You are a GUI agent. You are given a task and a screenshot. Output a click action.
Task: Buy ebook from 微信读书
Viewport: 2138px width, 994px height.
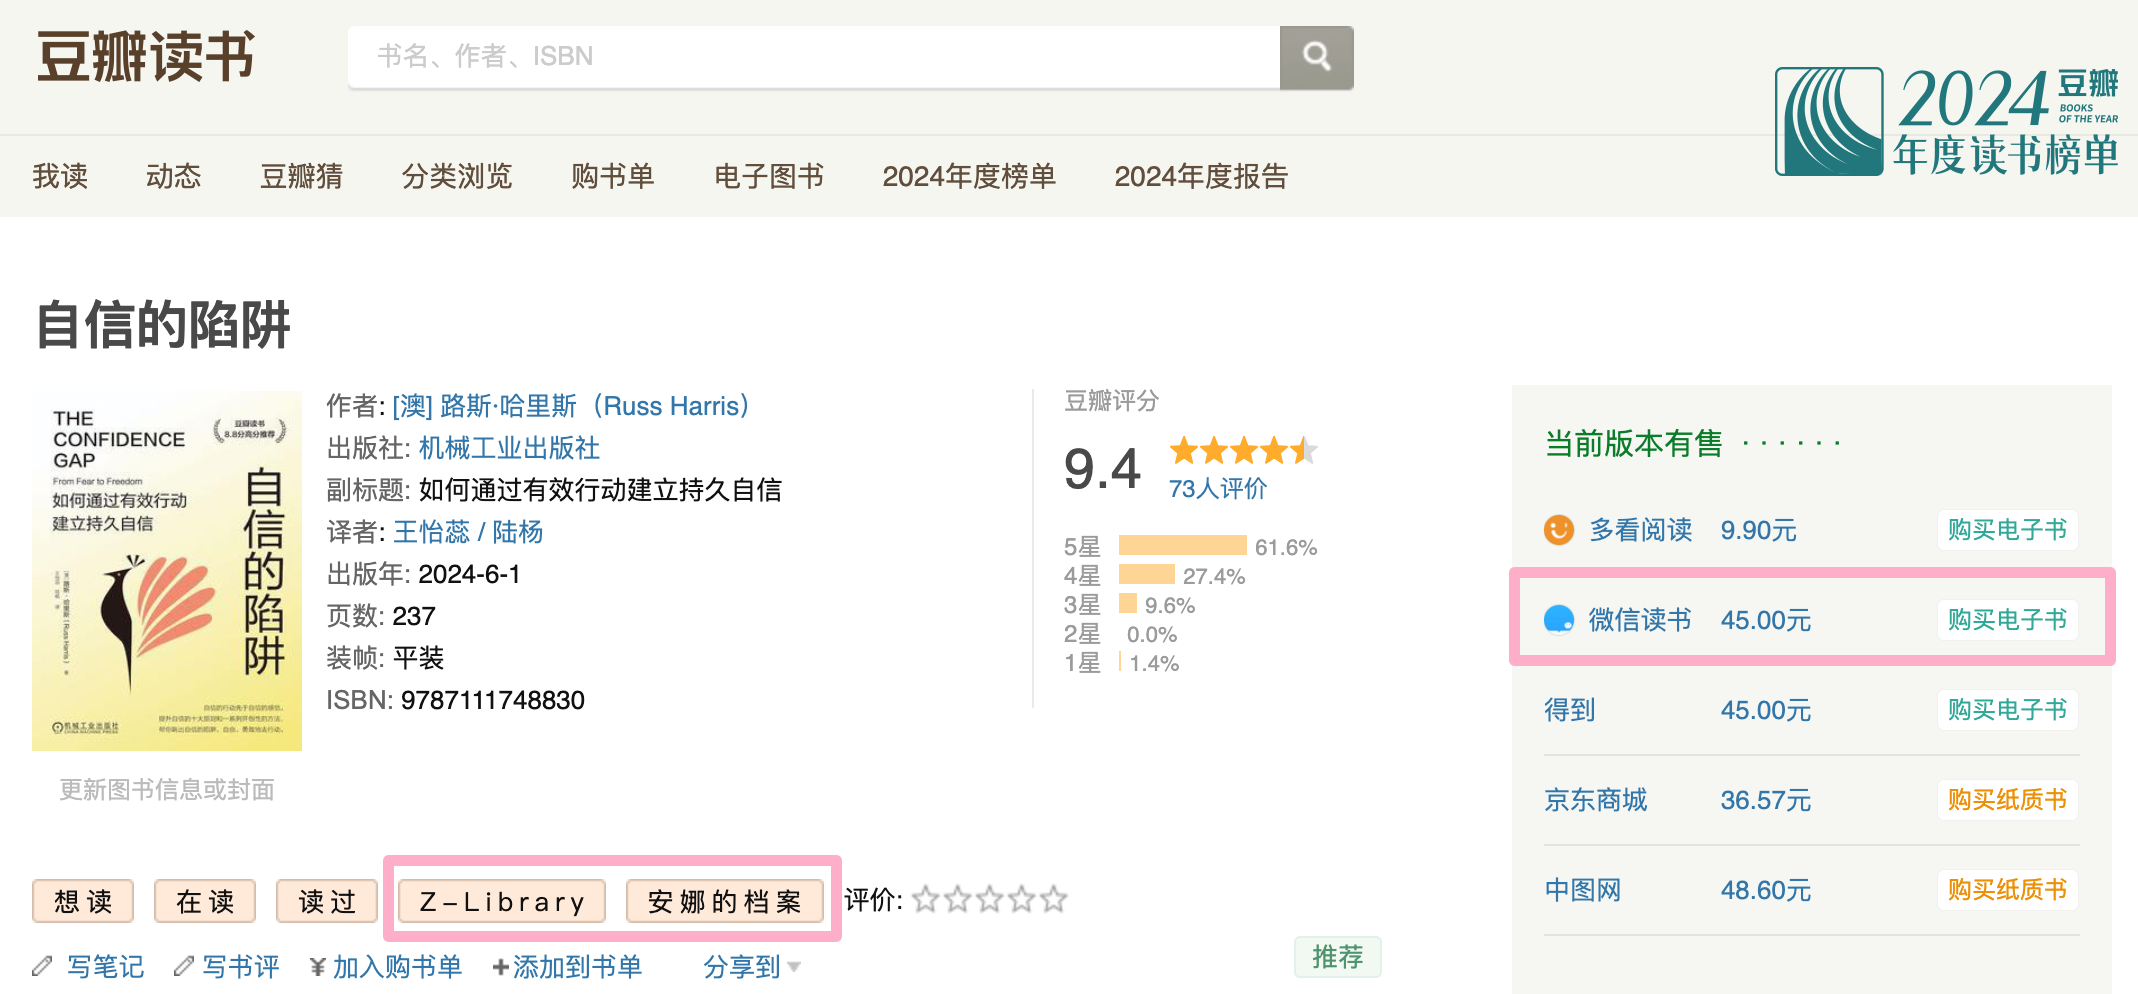pos(2007,620)
